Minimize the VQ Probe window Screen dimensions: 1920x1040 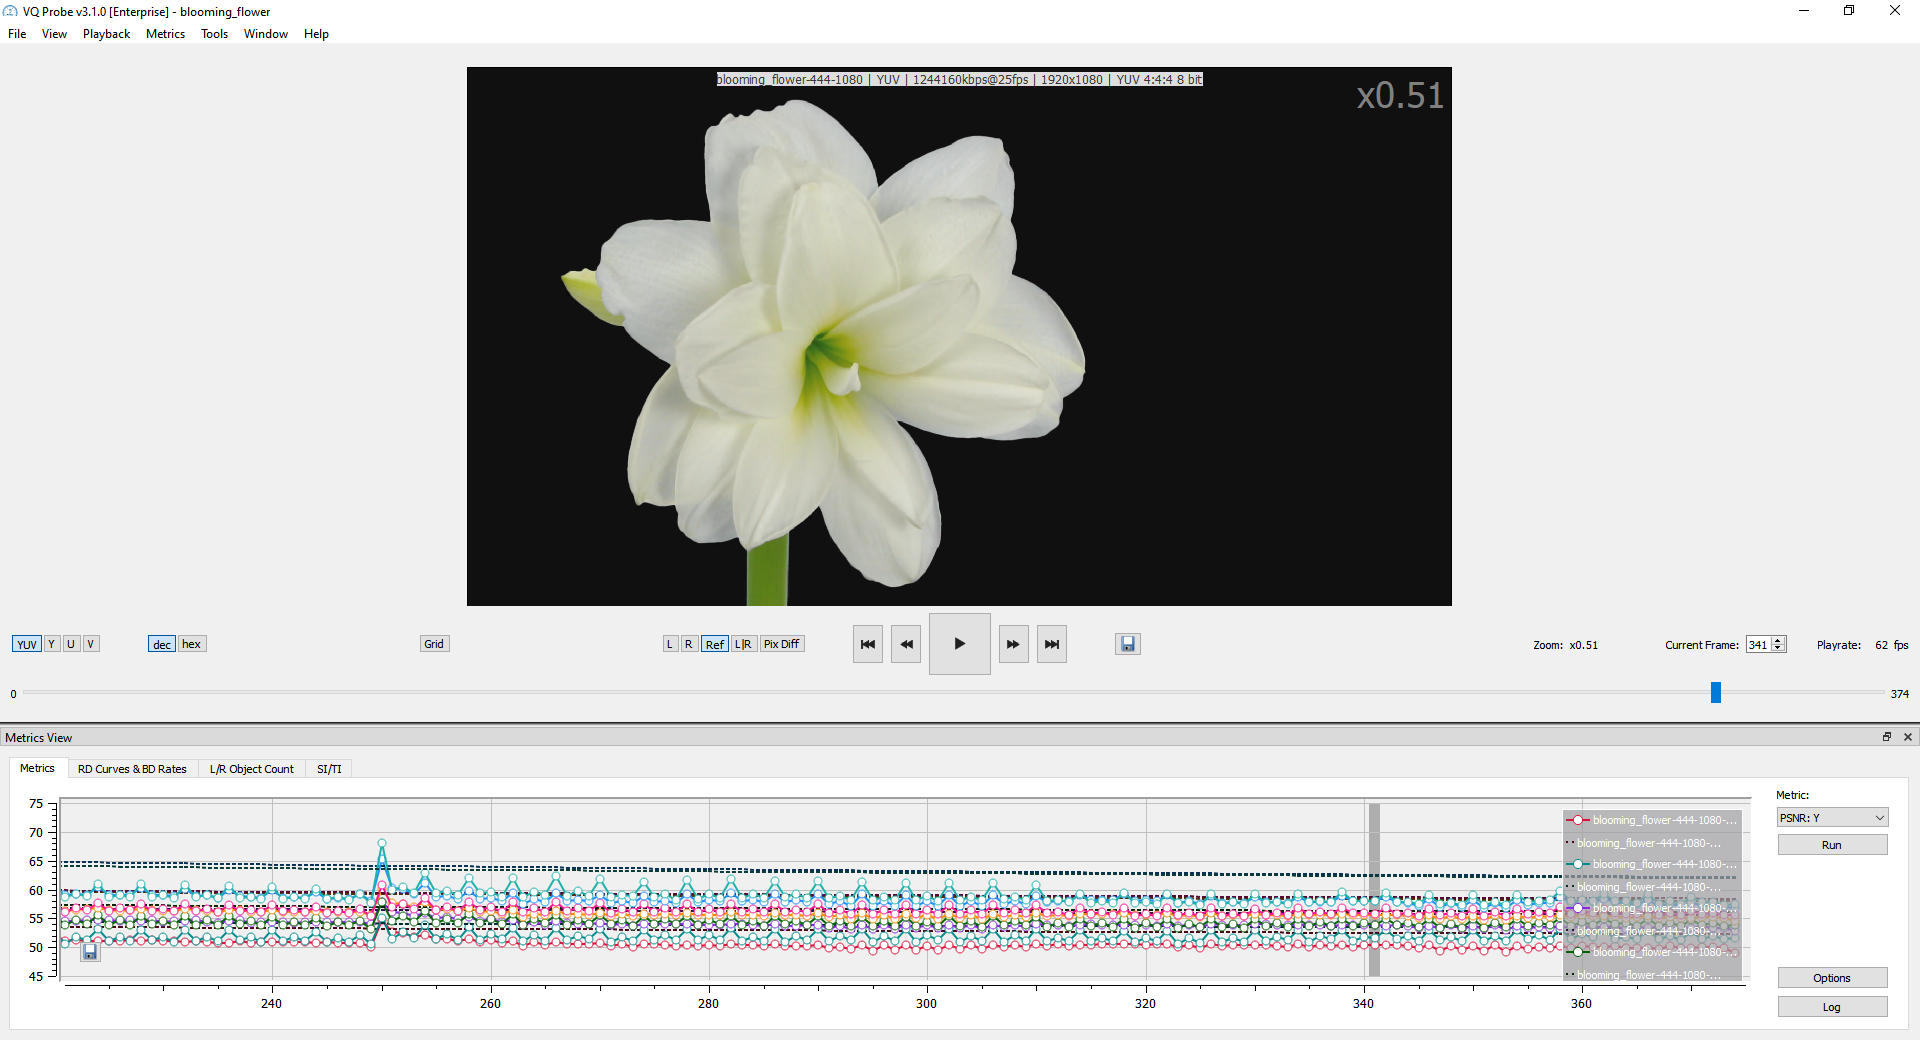[1804, 11]
